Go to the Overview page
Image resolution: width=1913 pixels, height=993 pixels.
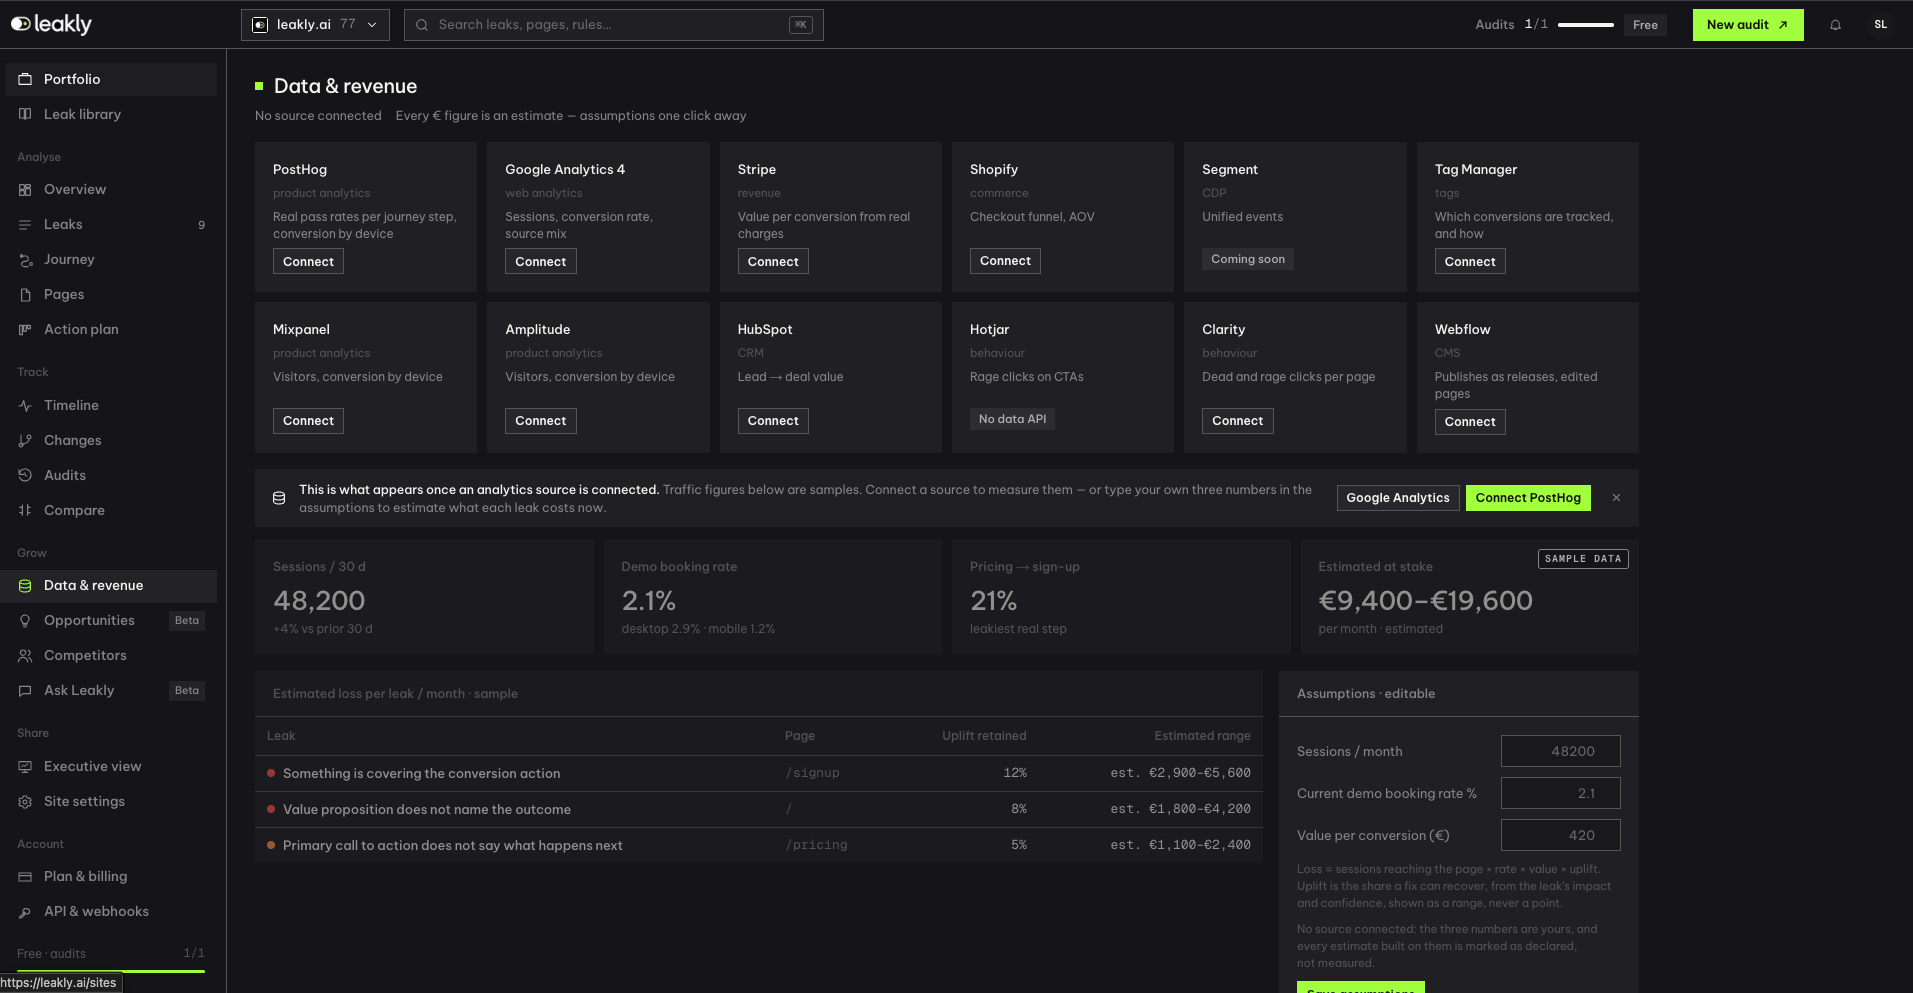pos(111,189)
